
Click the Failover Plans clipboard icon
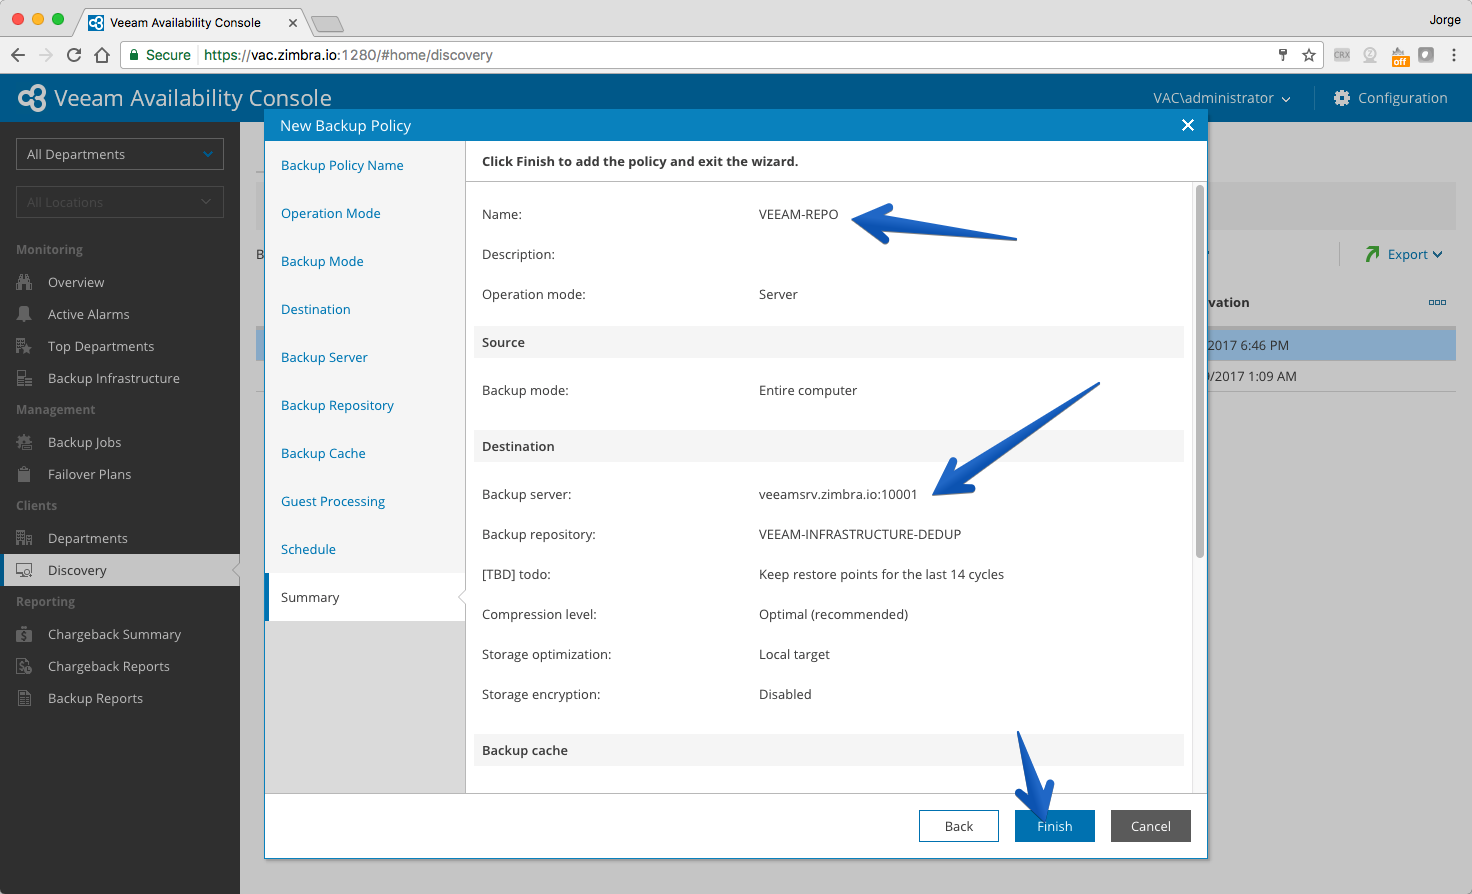point(24,474)
